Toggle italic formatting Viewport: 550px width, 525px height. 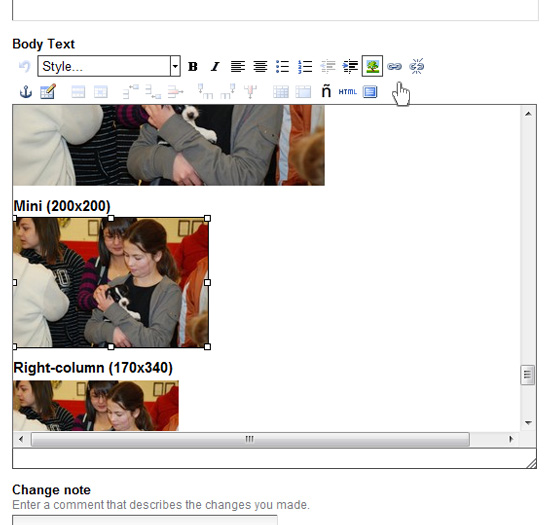pos(215,66)
